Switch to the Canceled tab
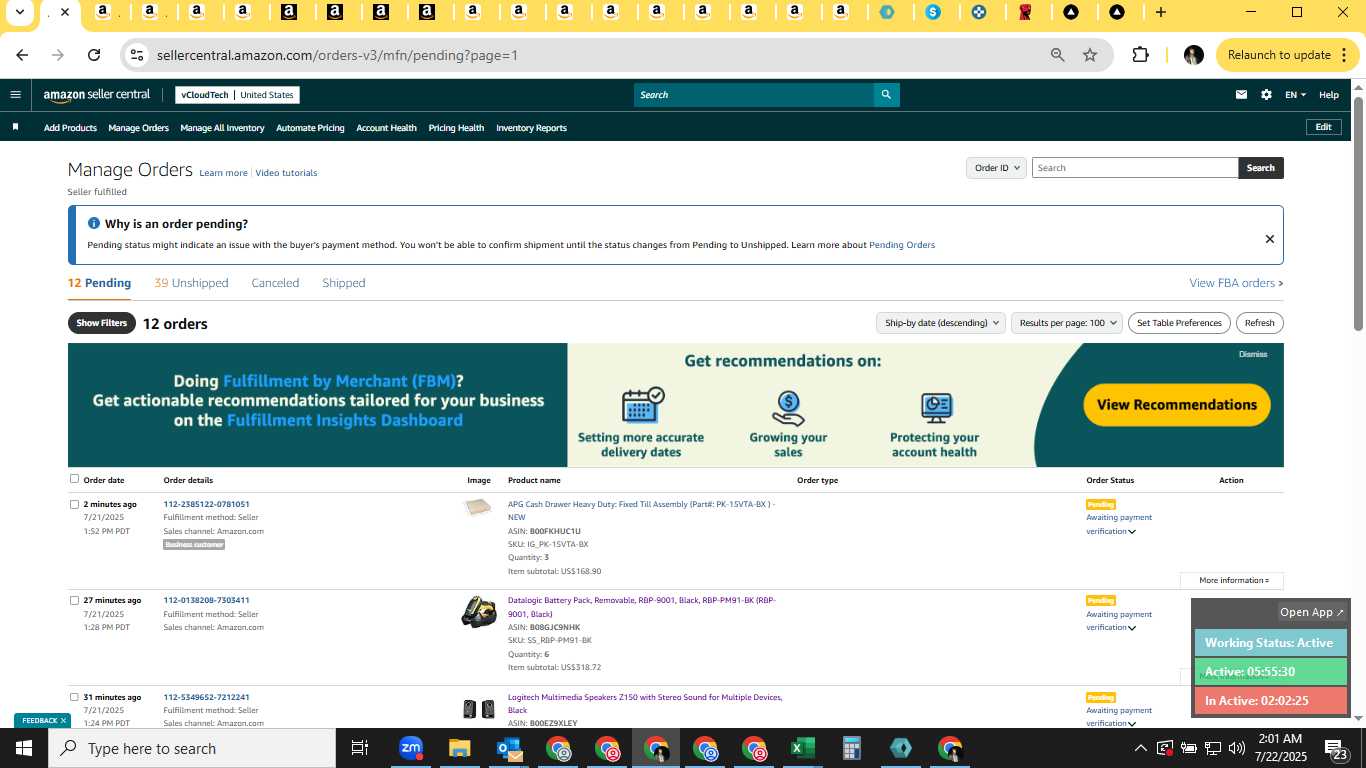 coord(275,283)
